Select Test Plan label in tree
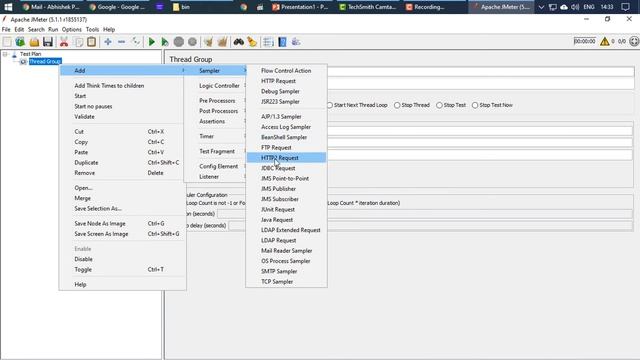This screenshot has height=360, width=640. [31, 54]
